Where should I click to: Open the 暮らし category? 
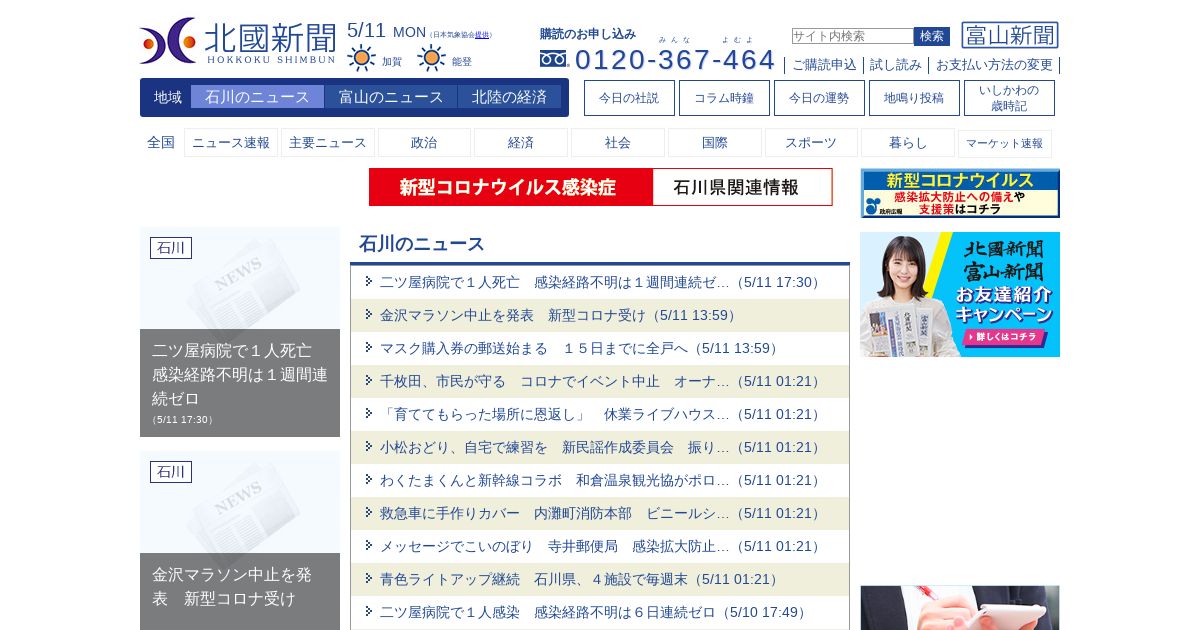(908, 143)
